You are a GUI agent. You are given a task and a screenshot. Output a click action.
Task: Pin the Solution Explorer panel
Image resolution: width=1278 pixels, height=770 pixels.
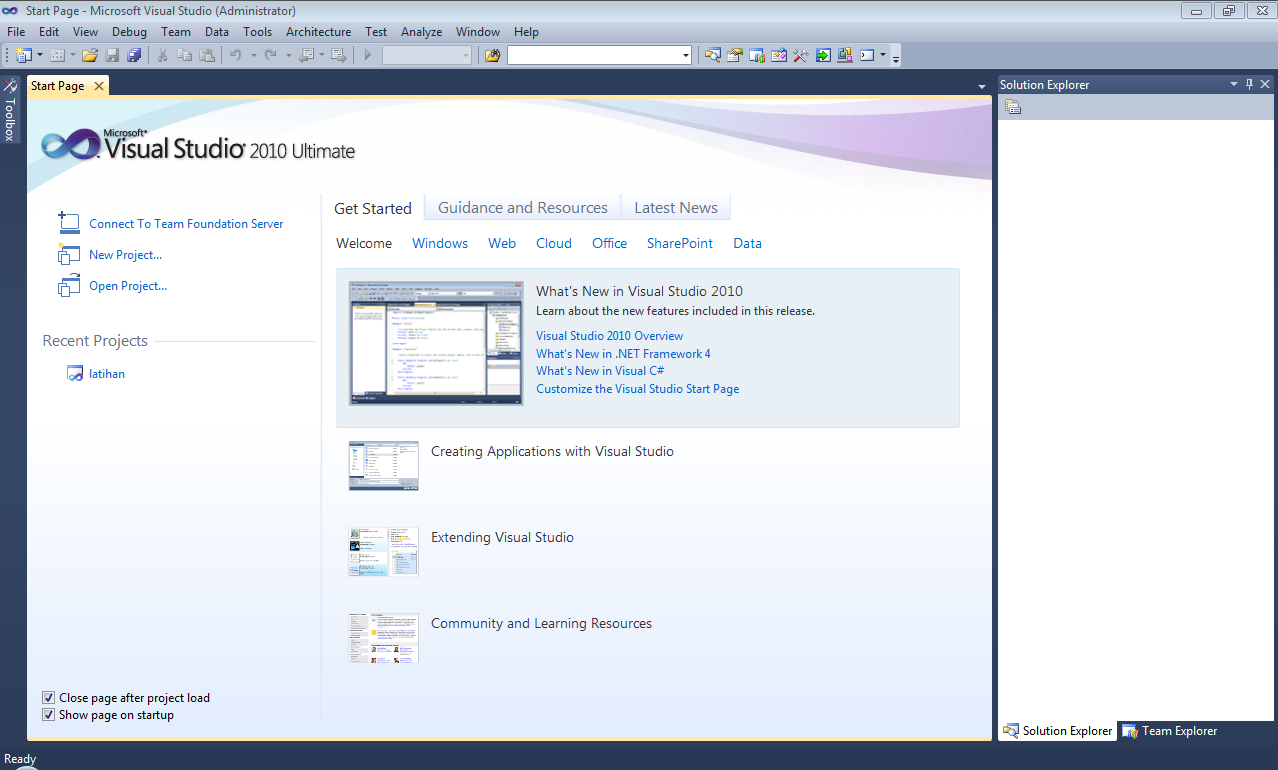(x=1249, y=84)
